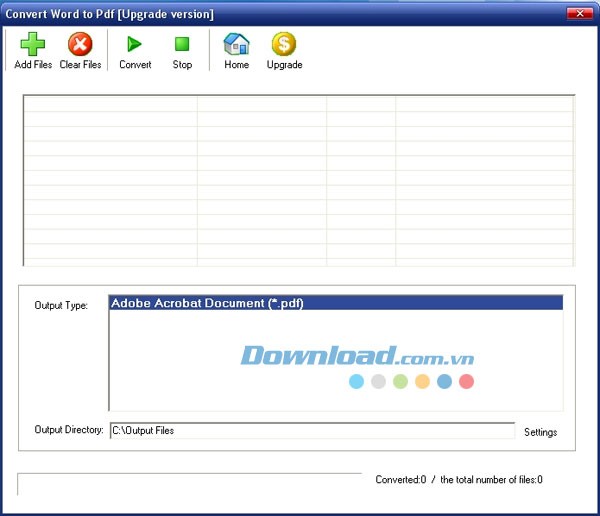This screenshot has width=600, height=516.
Task: Click the Output Type label
Action: coord(61,305)
